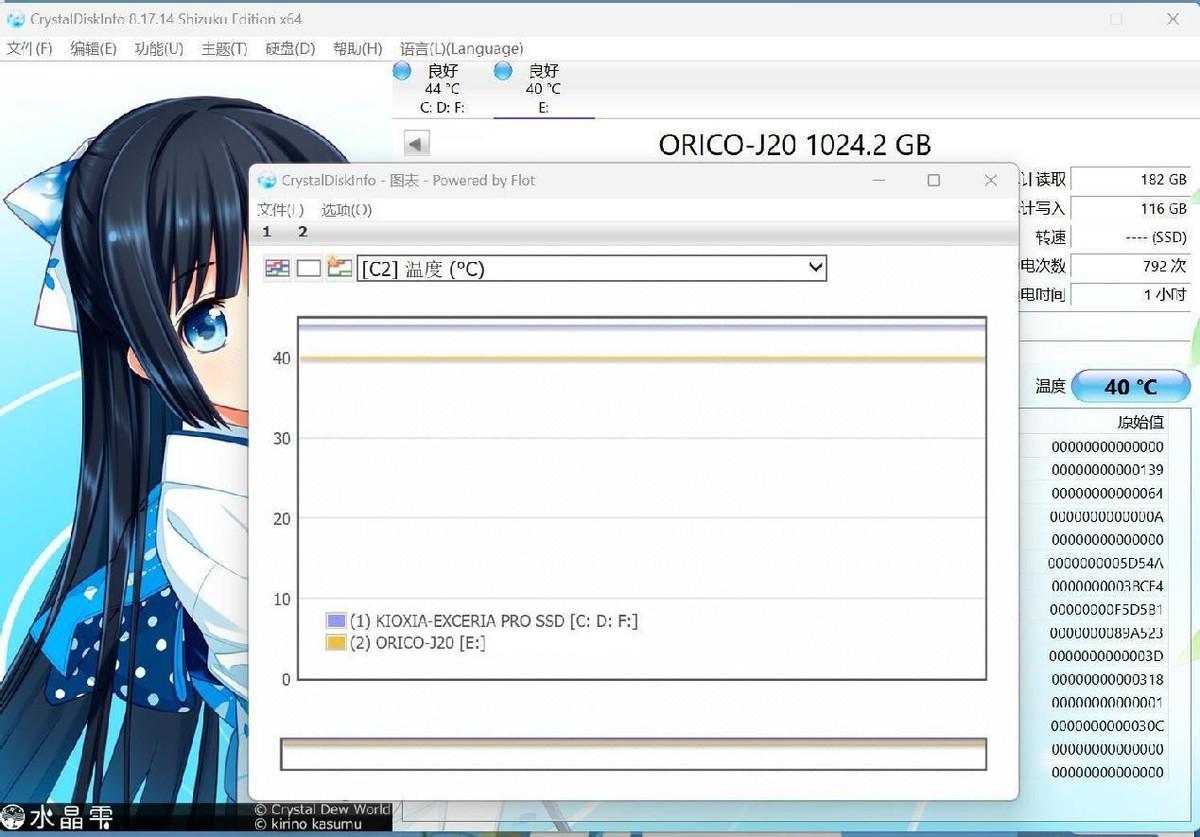This screenshot has width=1200, height=837.
Task: Click legend text (1) KIOXIA-EXCERIA PRO SSD
Action: 494,621
